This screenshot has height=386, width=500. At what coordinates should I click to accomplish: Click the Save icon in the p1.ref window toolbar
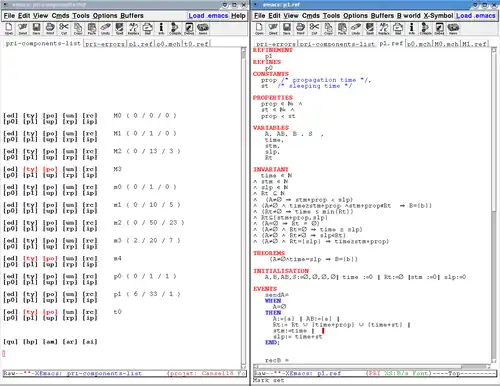tap(287, 28)
